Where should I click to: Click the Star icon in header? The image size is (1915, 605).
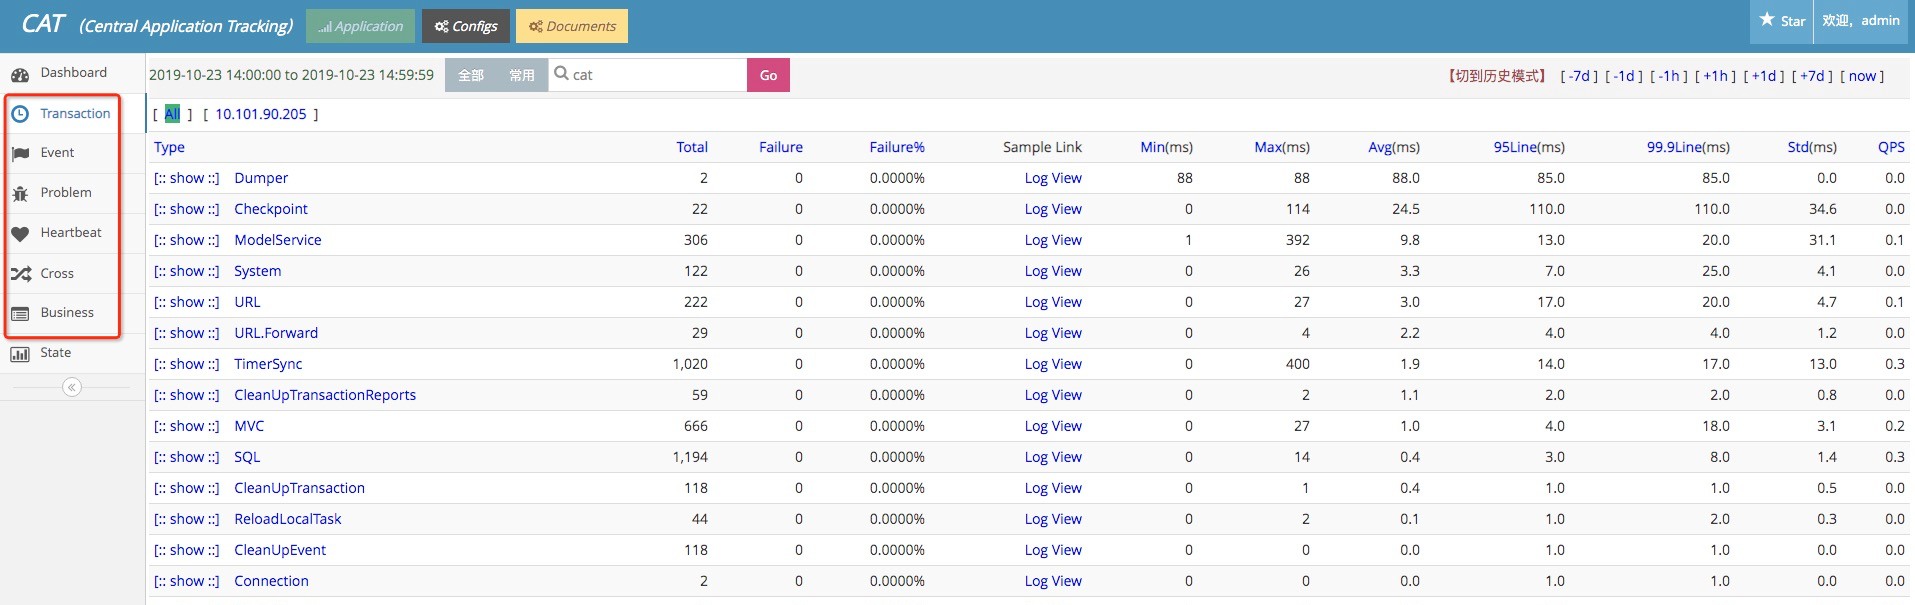tap(1767, 20)
